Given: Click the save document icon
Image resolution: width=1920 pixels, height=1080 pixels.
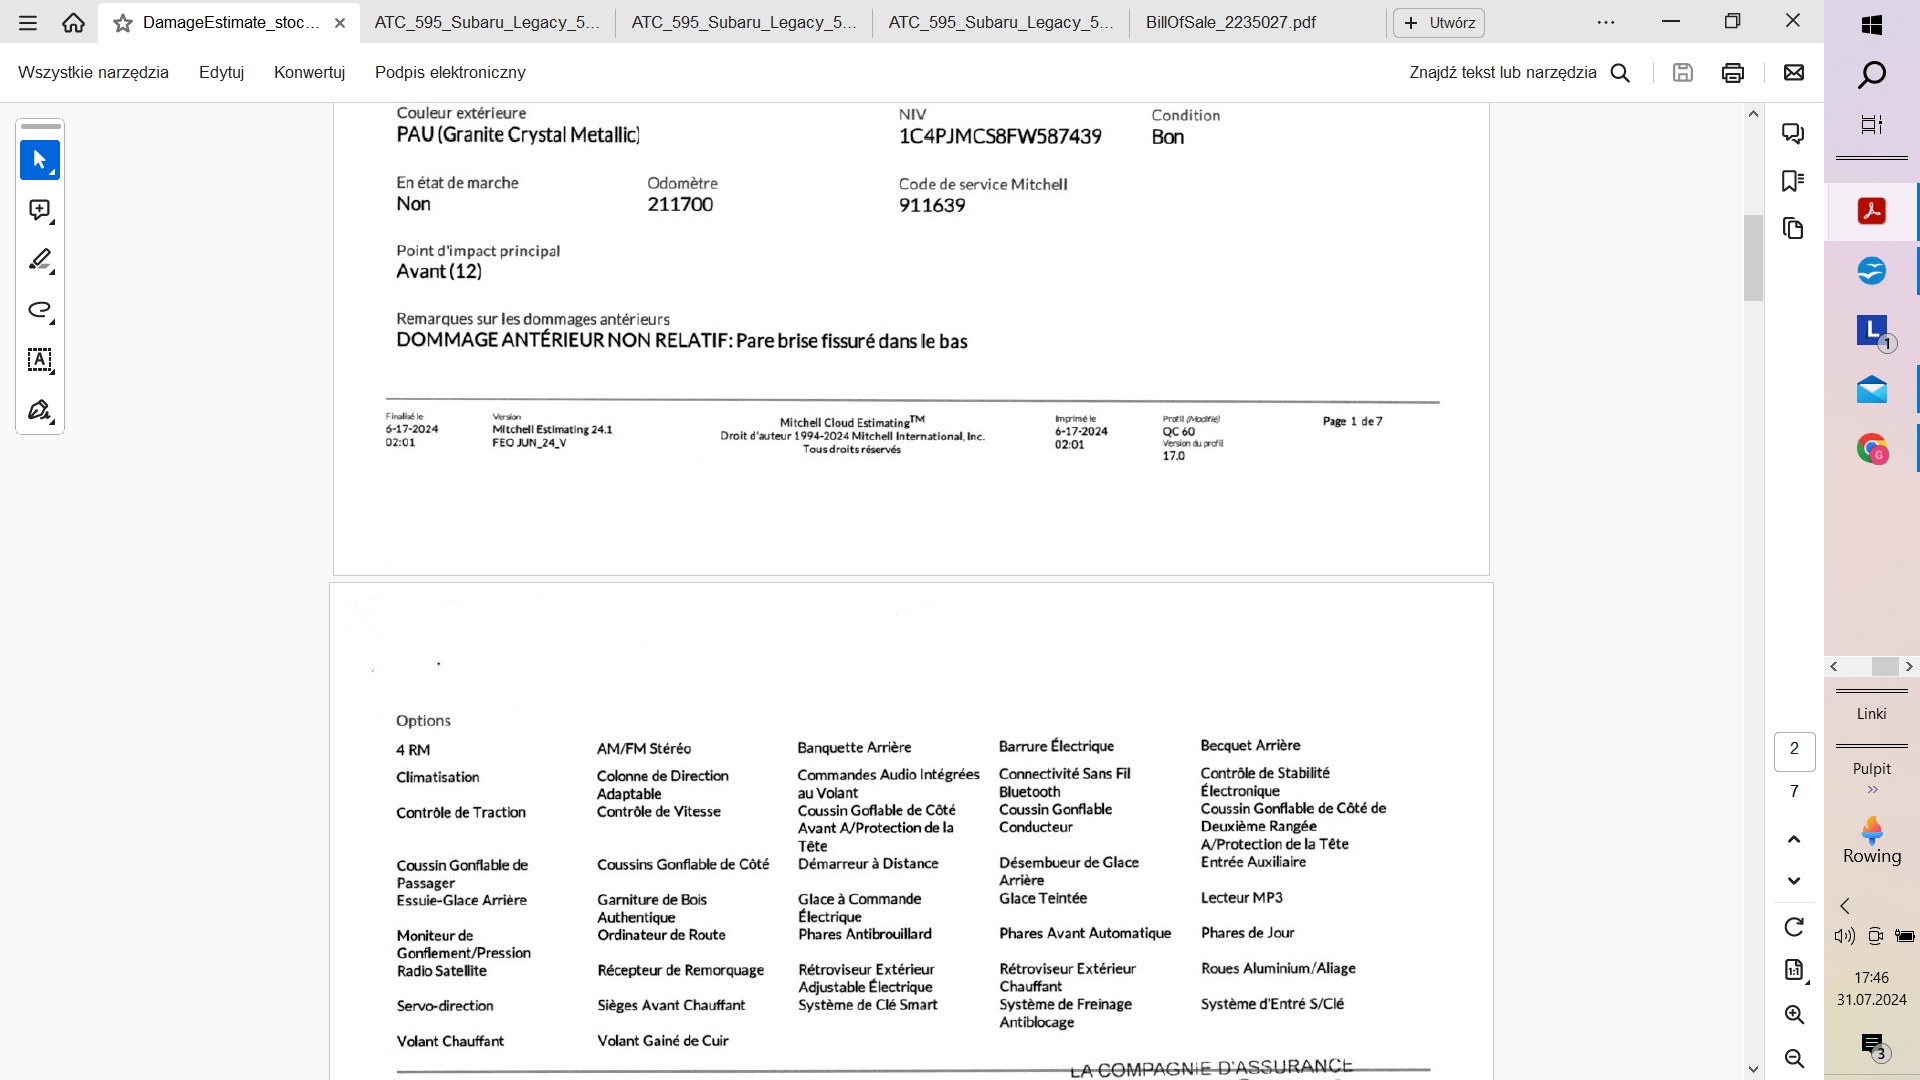Looking at the screenshot, I should point(1683,72).
